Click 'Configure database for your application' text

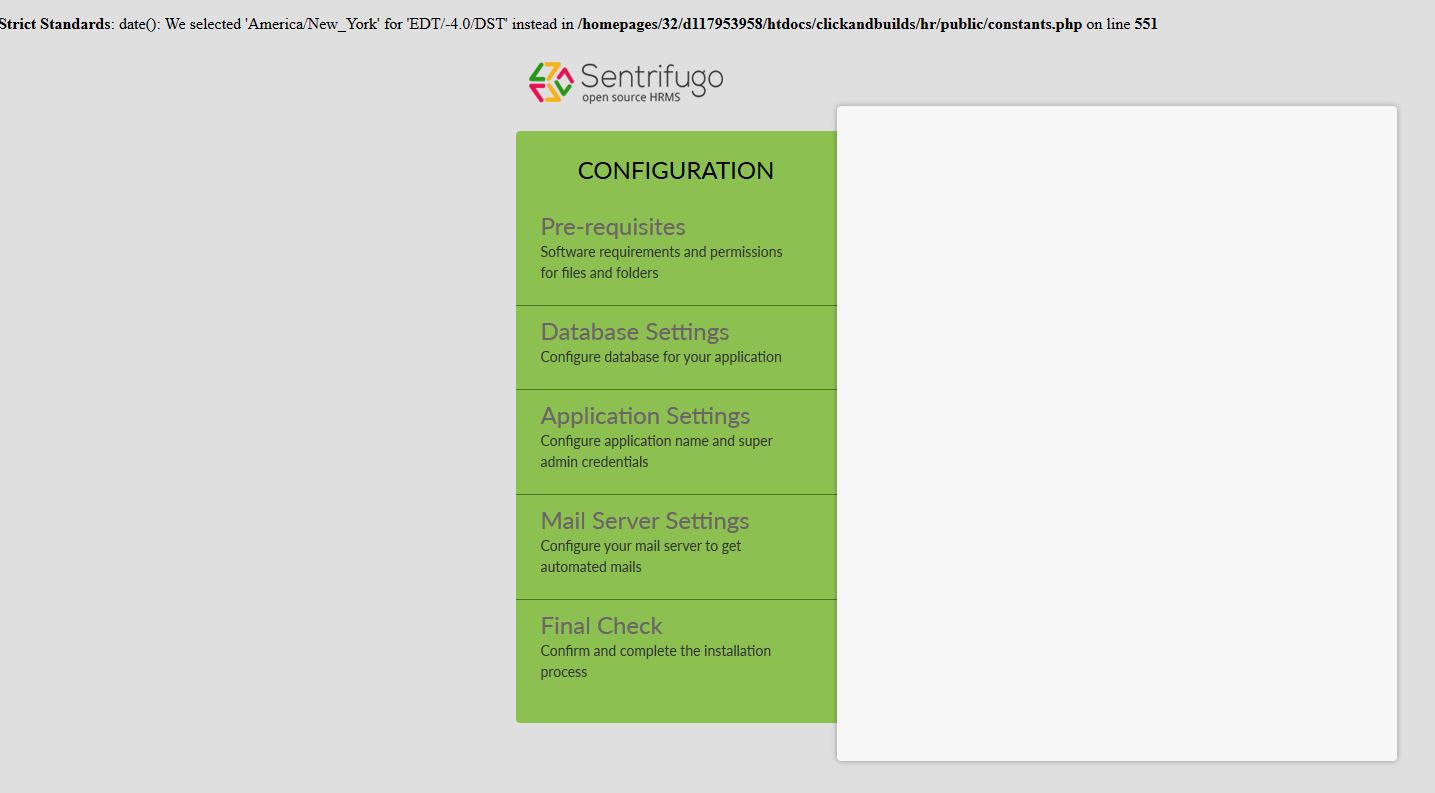click(x=660, y=357)
